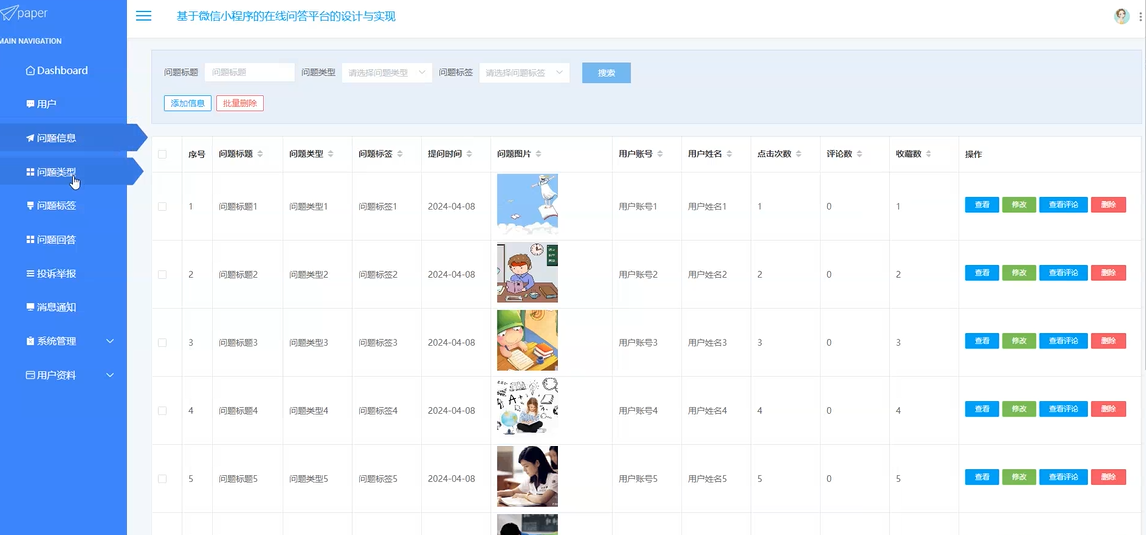Viewport: 1146px width, 535px height.
Task: Click 删除 for 问题标题4 row
Action: [1108, 409]
